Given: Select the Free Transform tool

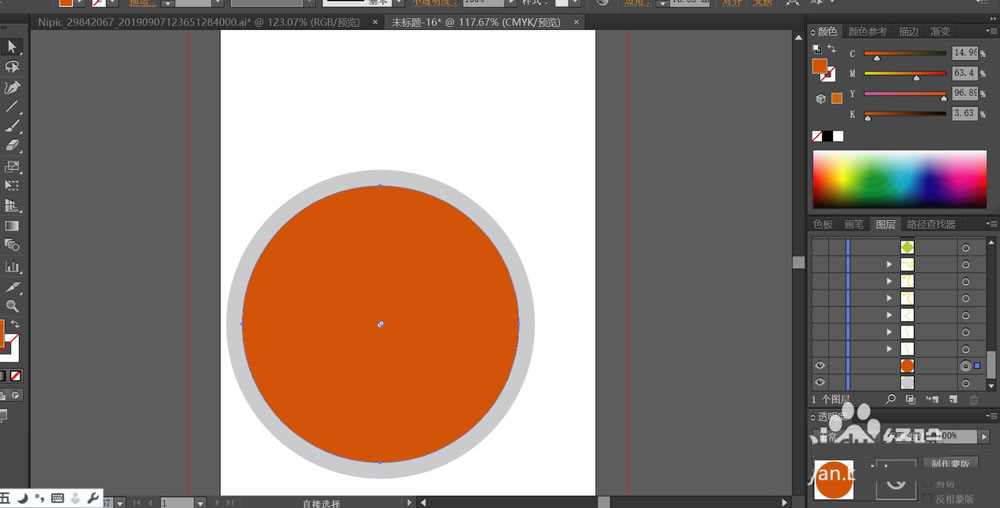Looking at the screenshot, I should pyautogui.click(x=11, y=185).
